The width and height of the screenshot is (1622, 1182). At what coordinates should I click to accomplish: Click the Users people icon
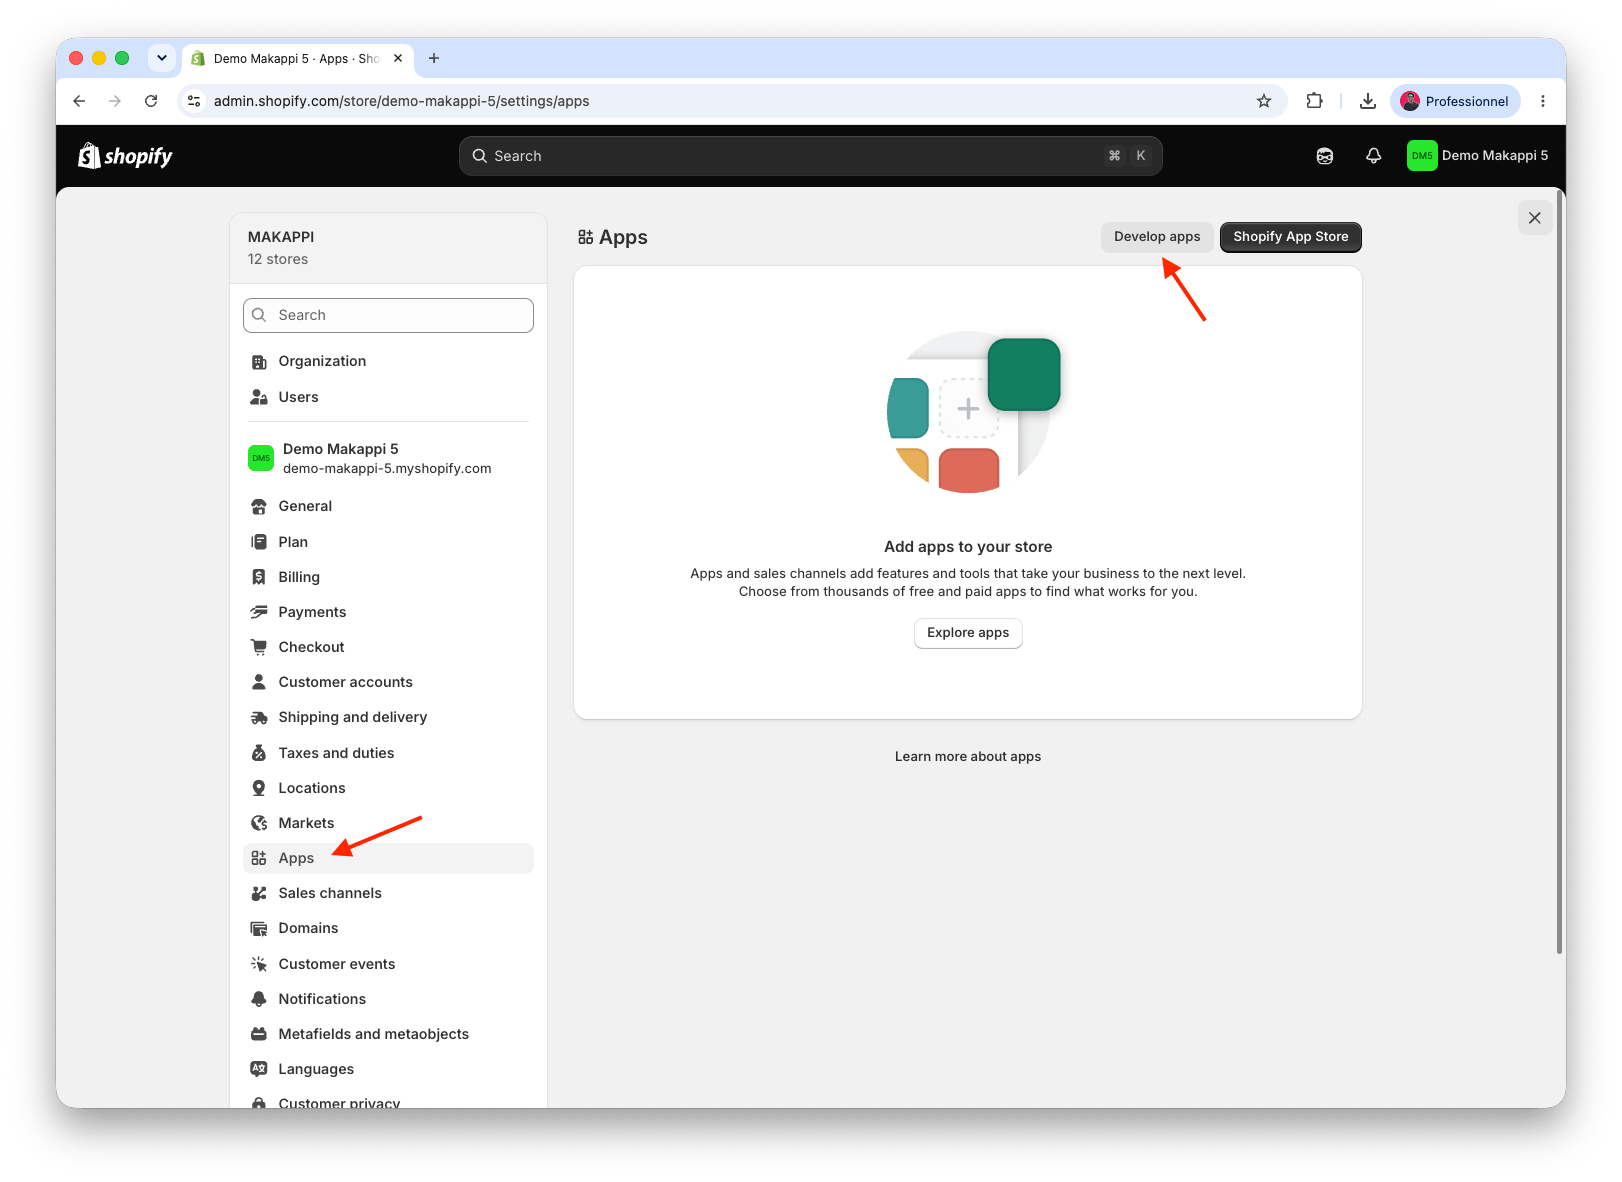click(x=259, y=398)
